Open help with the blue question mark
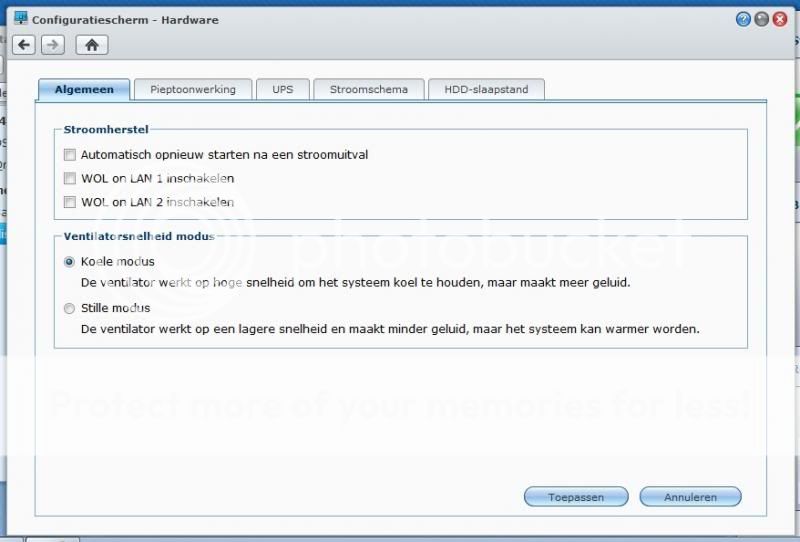The width and height of the screenshot is (800, 542). point(743,19)
